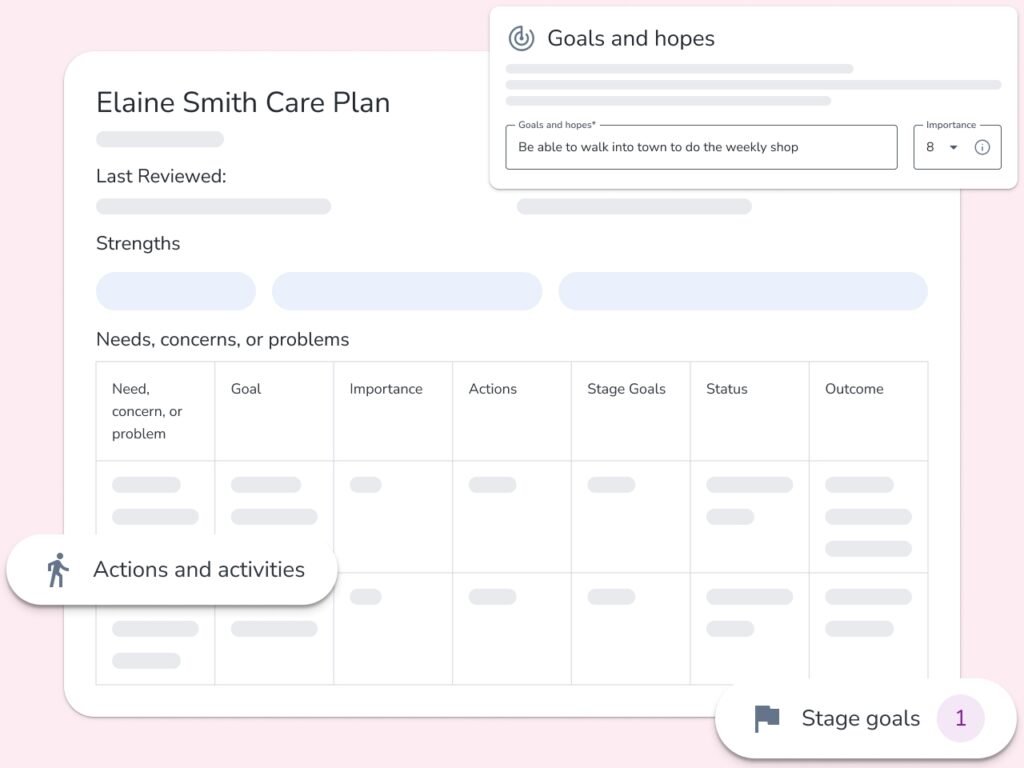1024x768 pixels.
Task: Click the Importance dropdown chevron arrow
Action: (x=955, y=147)
